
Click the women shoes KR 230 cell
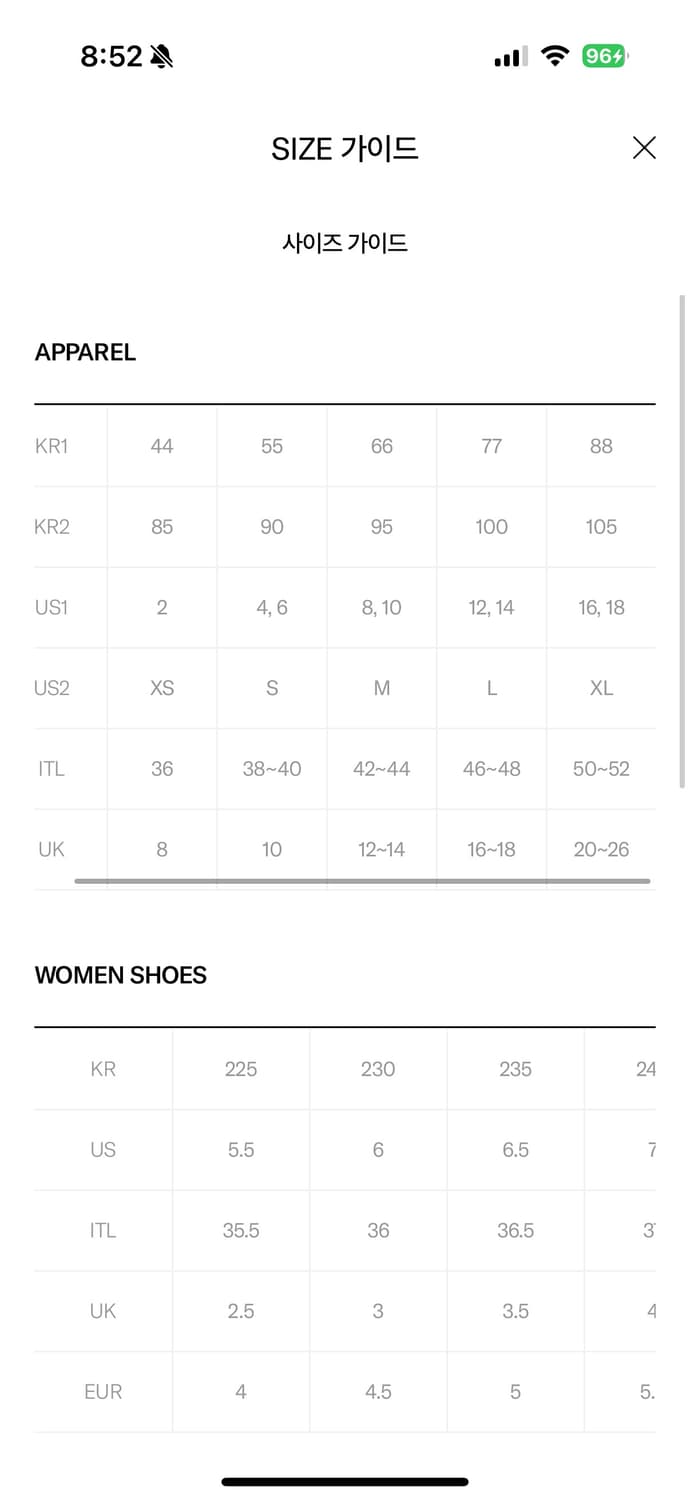coord(378,1069)
